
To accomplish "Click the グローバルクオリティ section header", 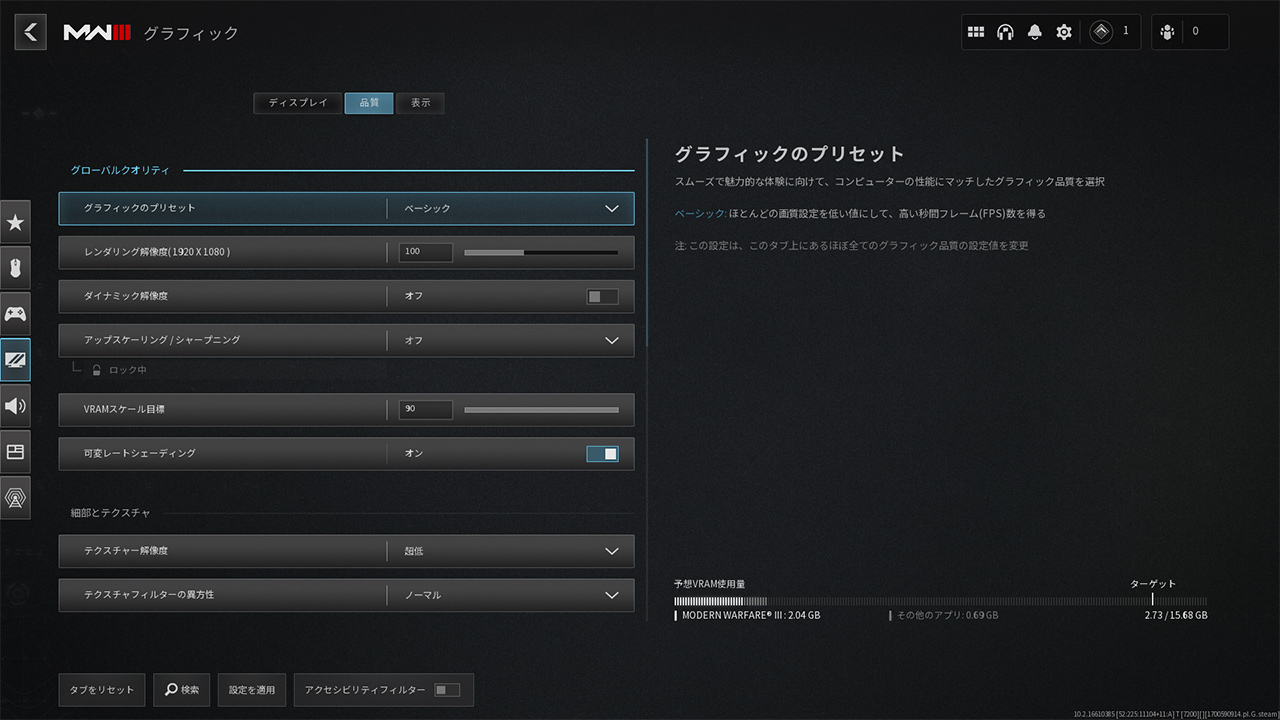I will (120, 171).
